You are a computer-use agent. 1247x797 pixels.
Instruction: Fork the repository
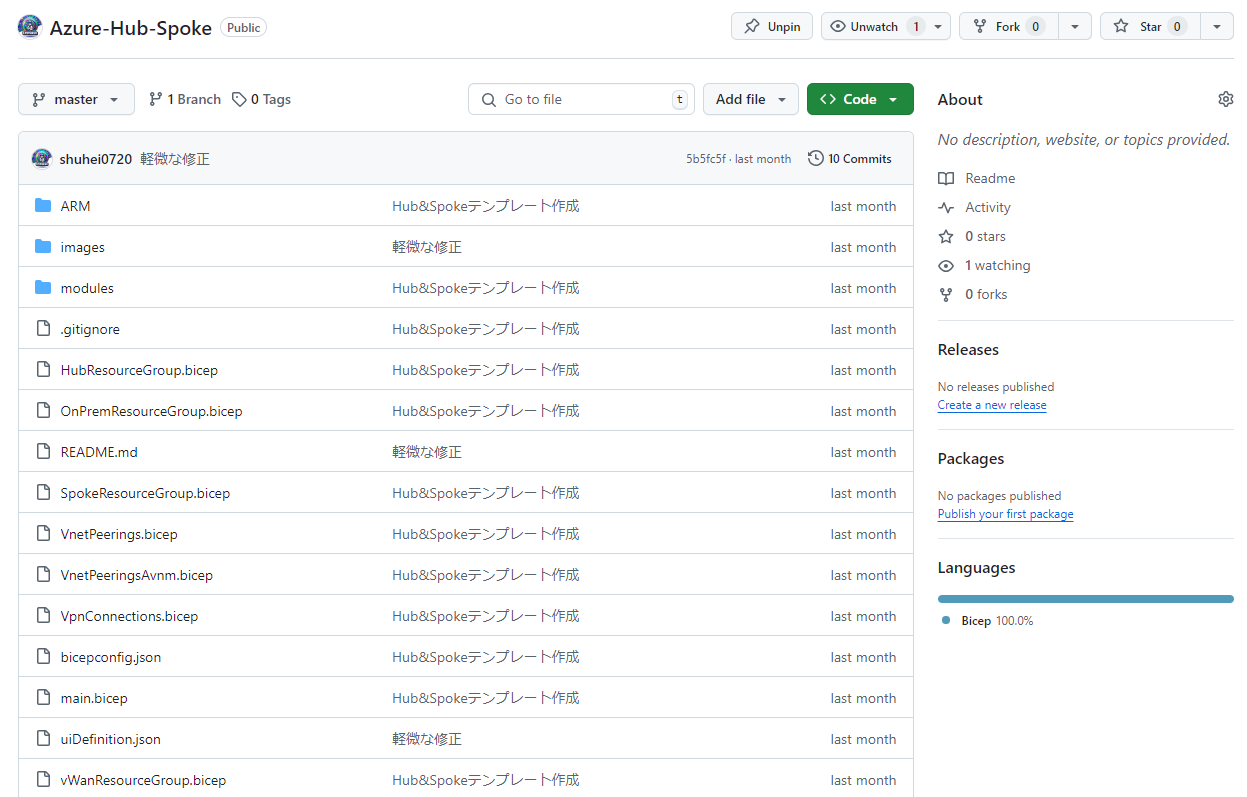click(x=1008, y=27)
